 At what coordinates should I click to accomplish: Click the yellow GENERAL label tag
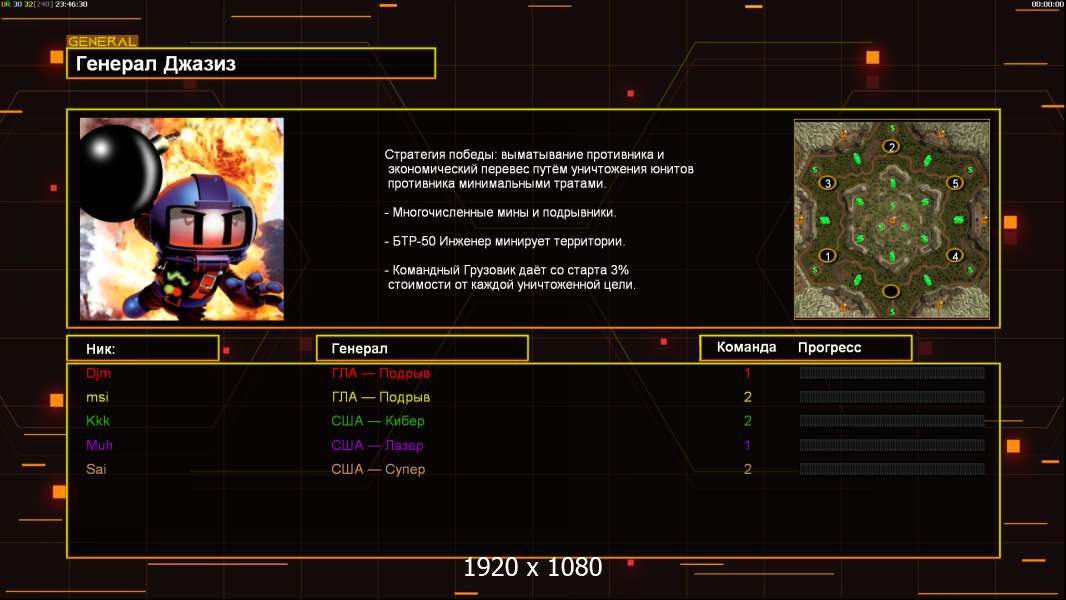coord(103,41)
